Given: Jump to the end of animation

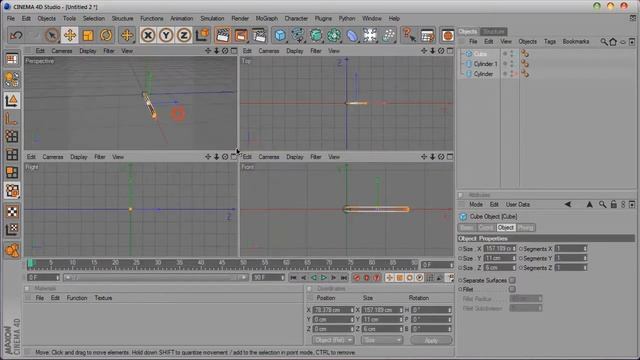Looking at the screenshot, I should pos(344,278).
